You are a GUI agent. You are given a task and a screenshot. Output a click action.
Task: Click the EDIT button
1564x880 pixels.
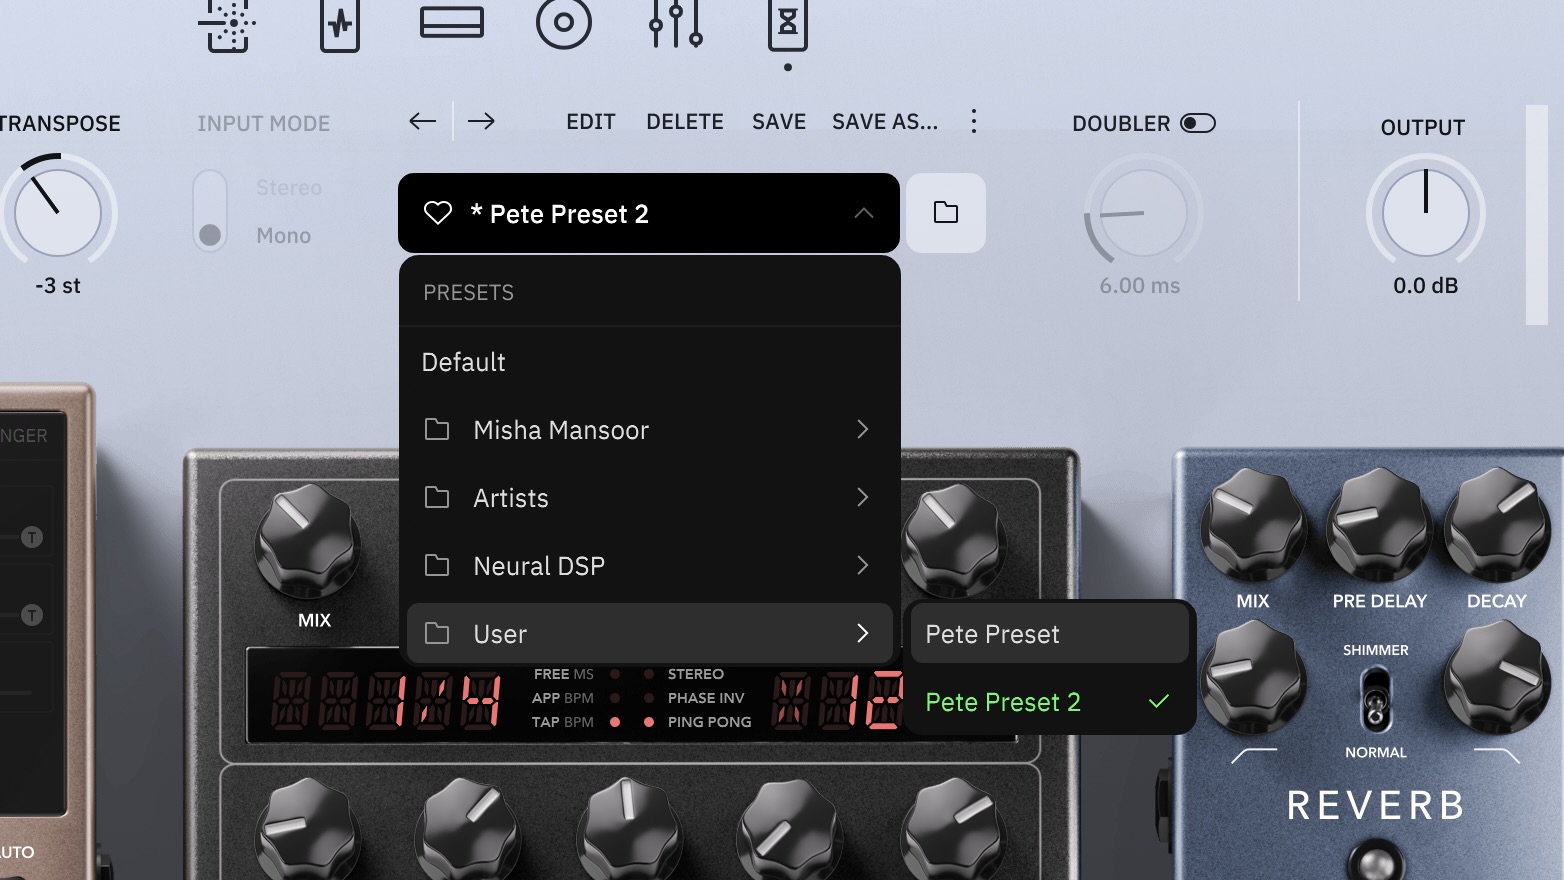(x=591, y=122)
